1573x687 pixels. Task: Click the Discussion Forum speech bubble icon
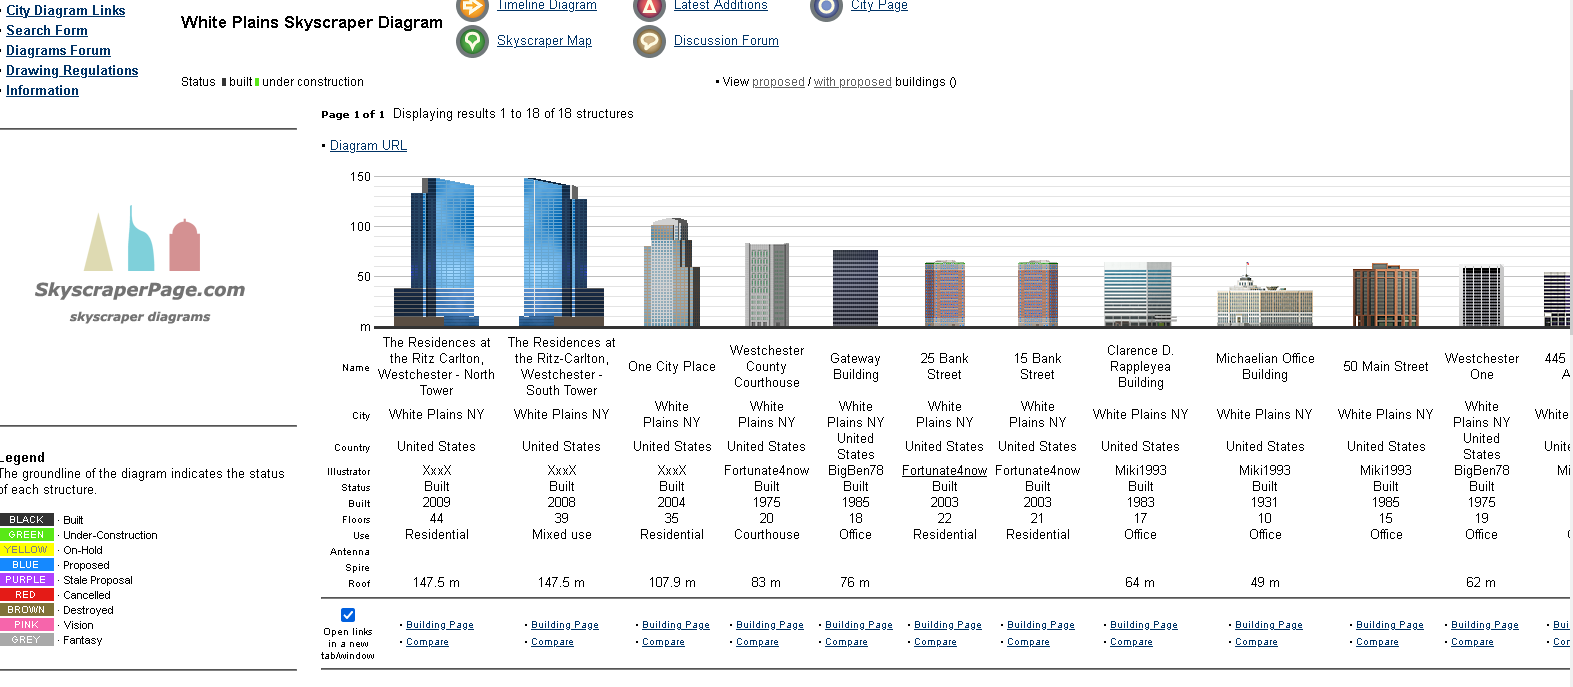649,41
